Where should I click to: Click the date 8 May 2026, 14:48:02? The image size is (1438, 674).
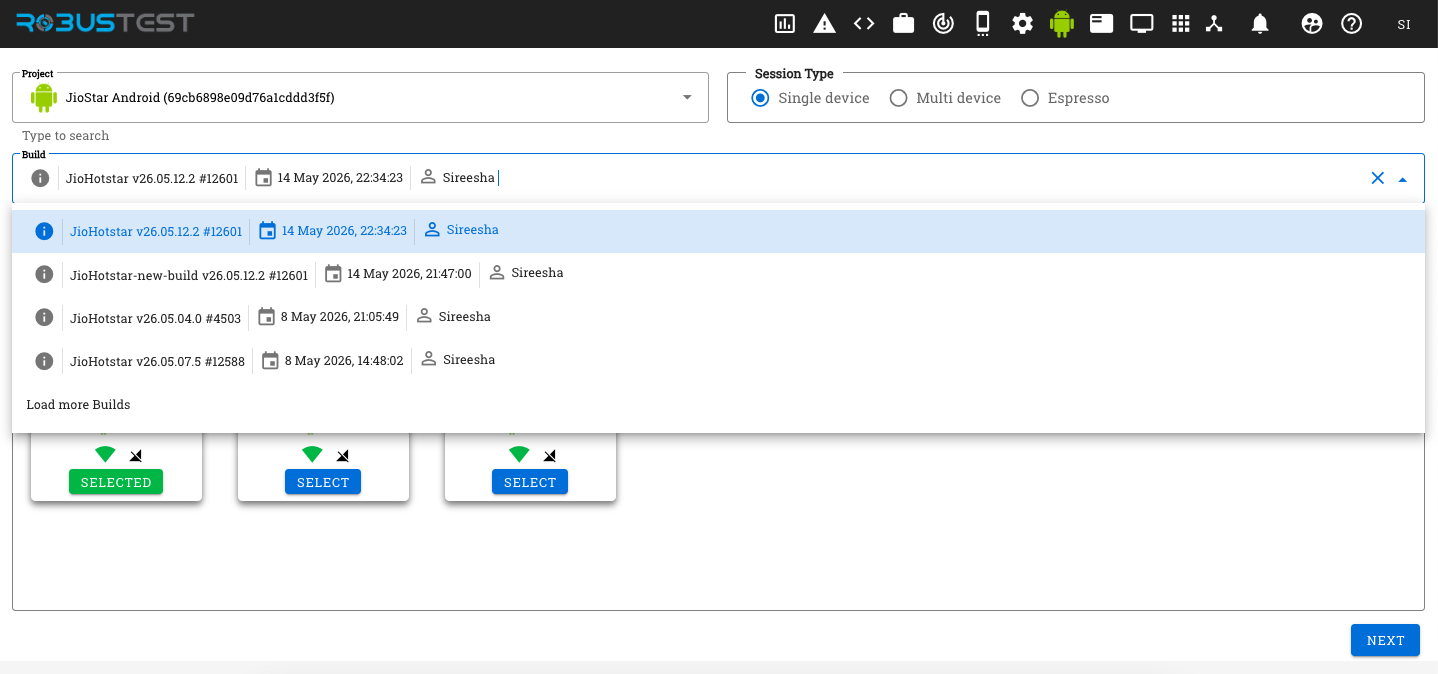point(344,360)
